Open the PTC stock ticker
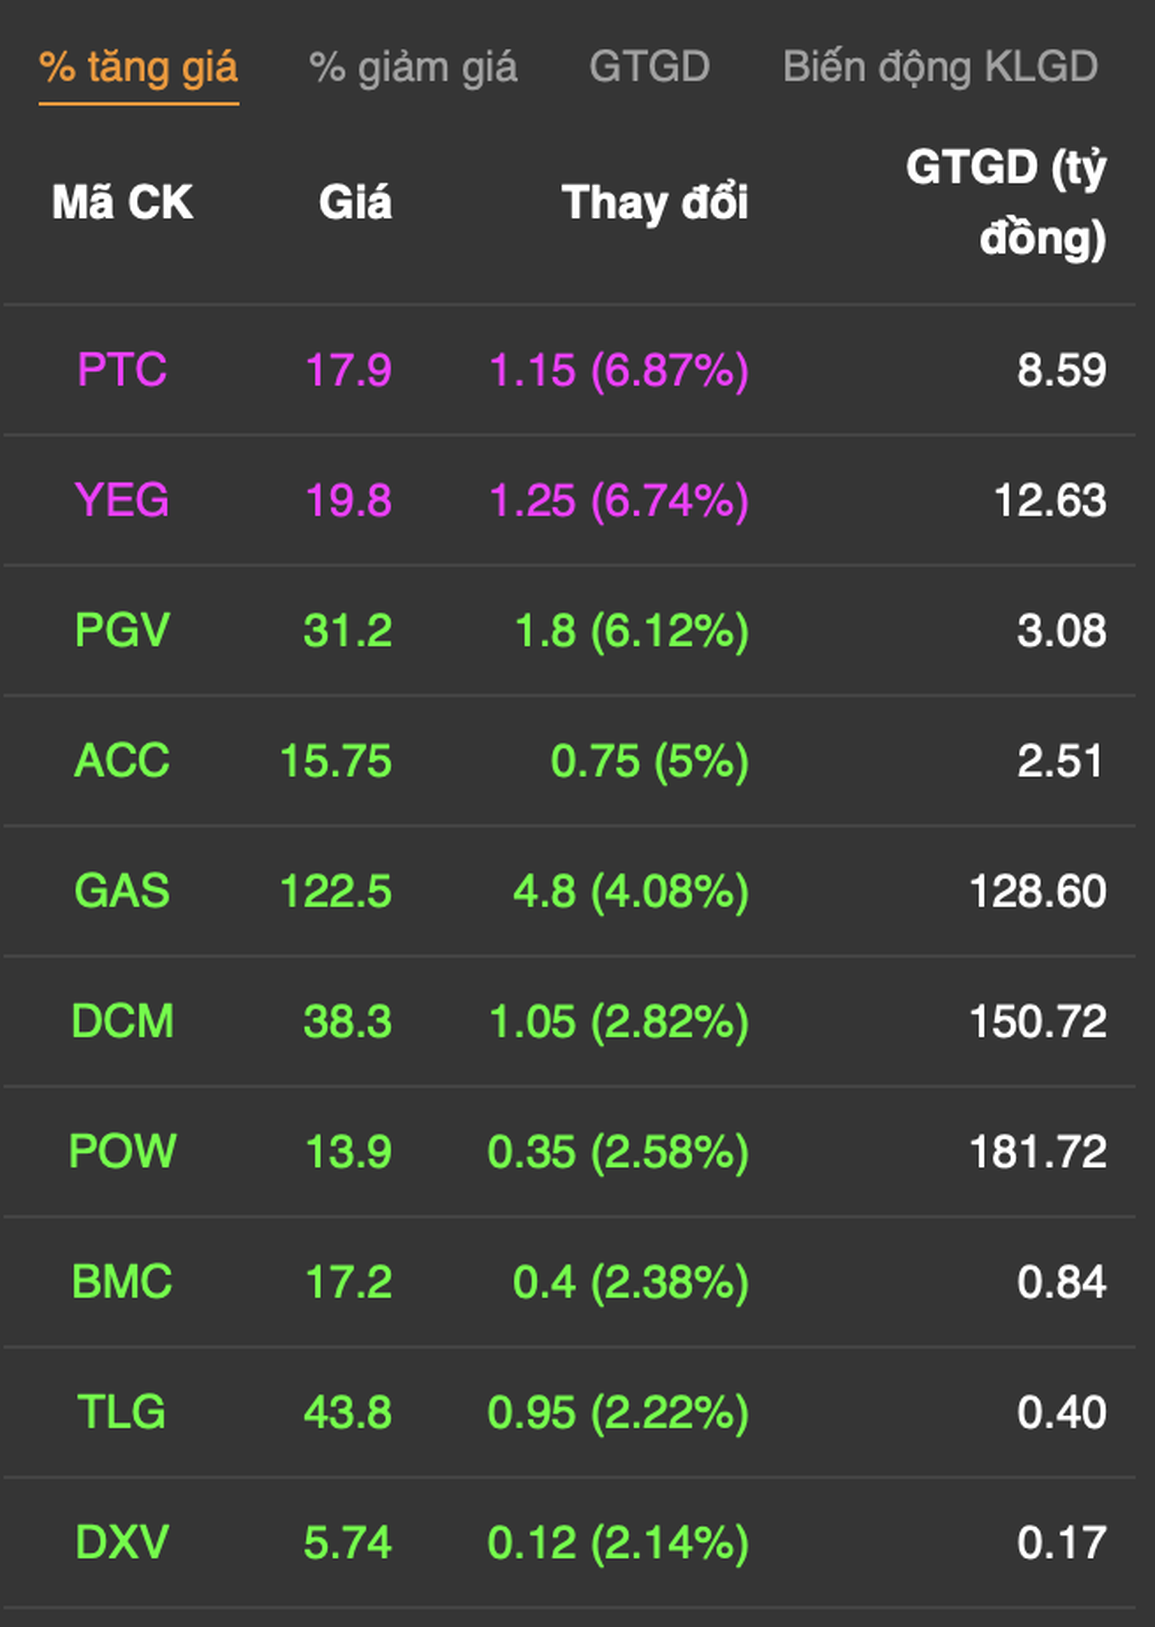1155x1627 pixels. point(122,370)
